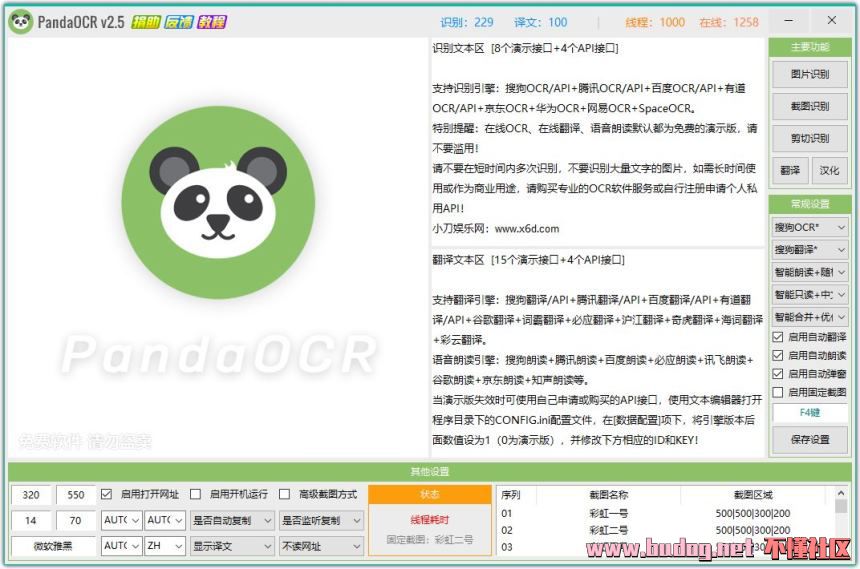Select the 彩虹二号 row in screenshot list
Image resolution: width=860 pixels, height=569 pixels.
tap(665, 530)
